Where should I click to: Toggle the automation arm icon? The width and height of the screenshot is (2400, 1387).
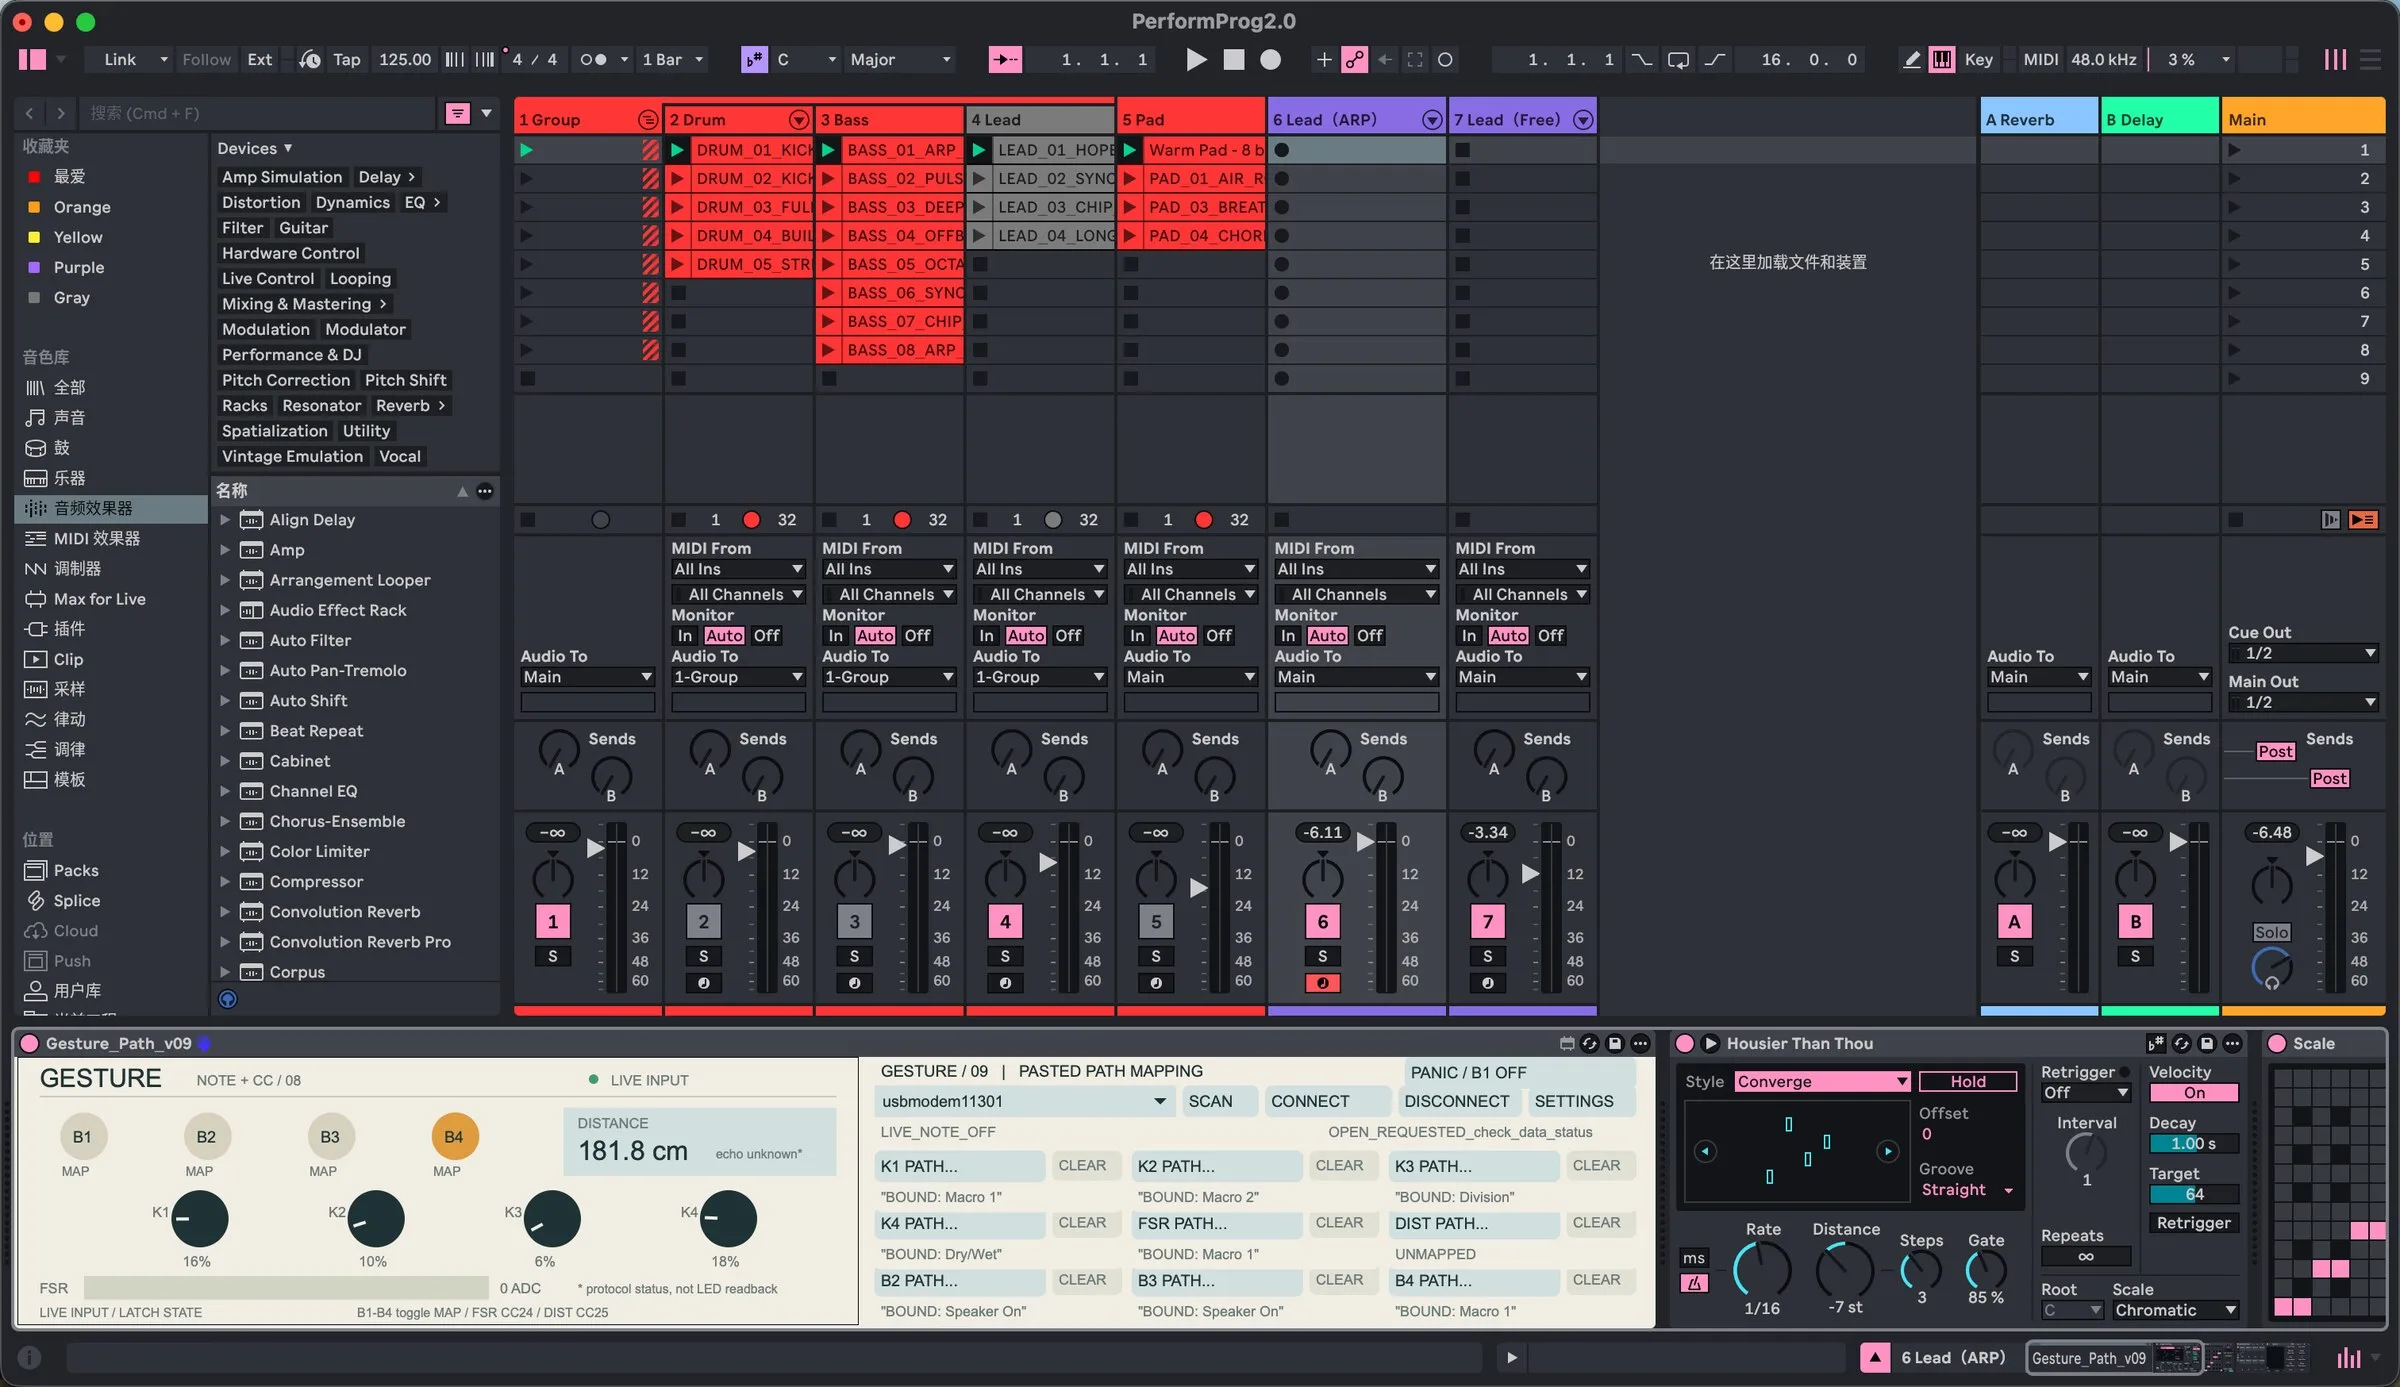(1354, 60)
